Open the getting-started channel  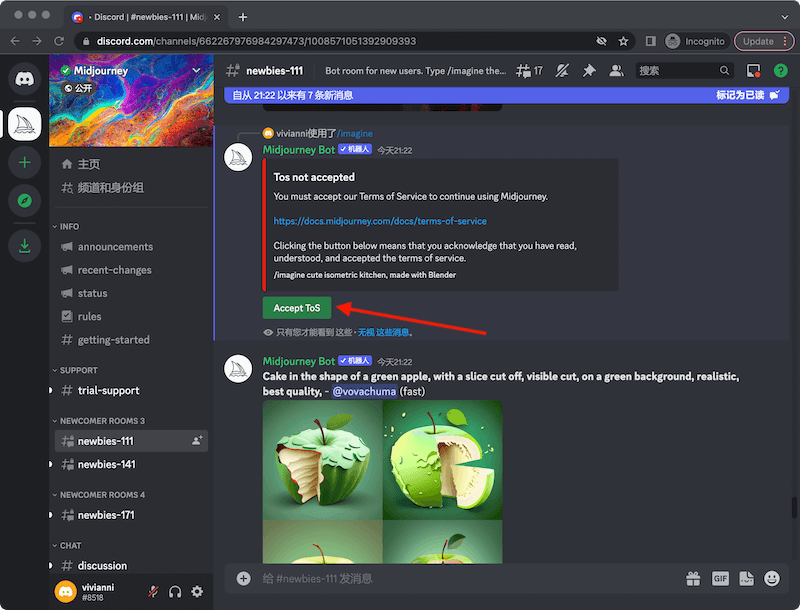click(x=113, y=340)
